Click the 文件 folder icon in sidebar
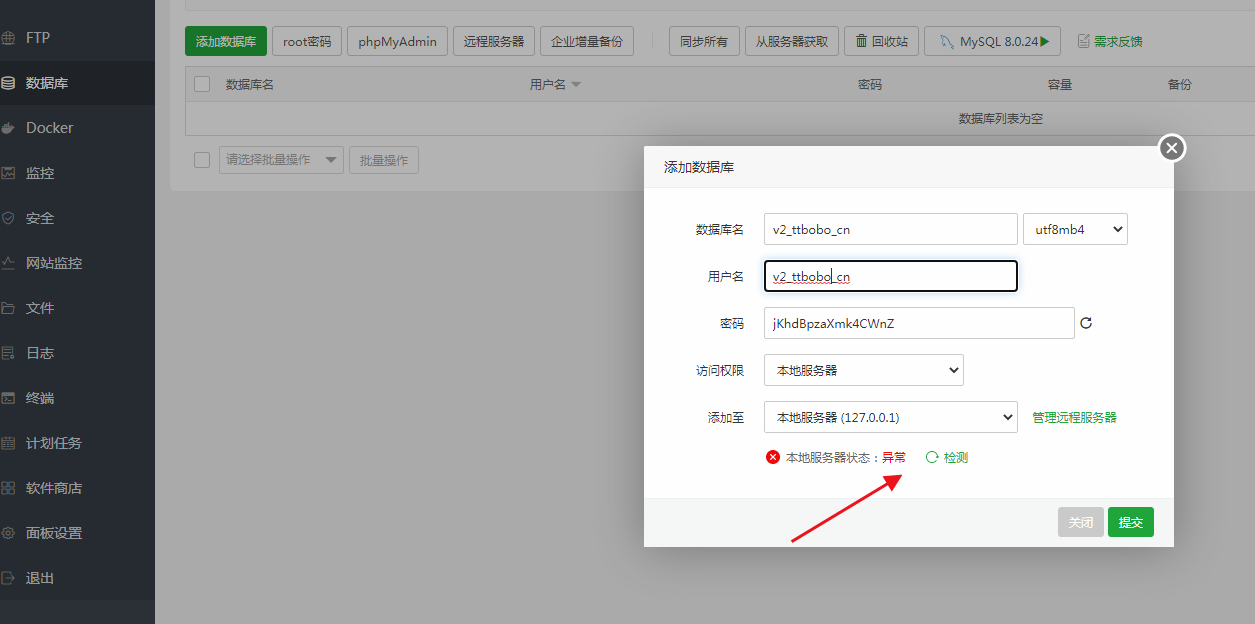Screen dimensions: 1255x624 8,308
